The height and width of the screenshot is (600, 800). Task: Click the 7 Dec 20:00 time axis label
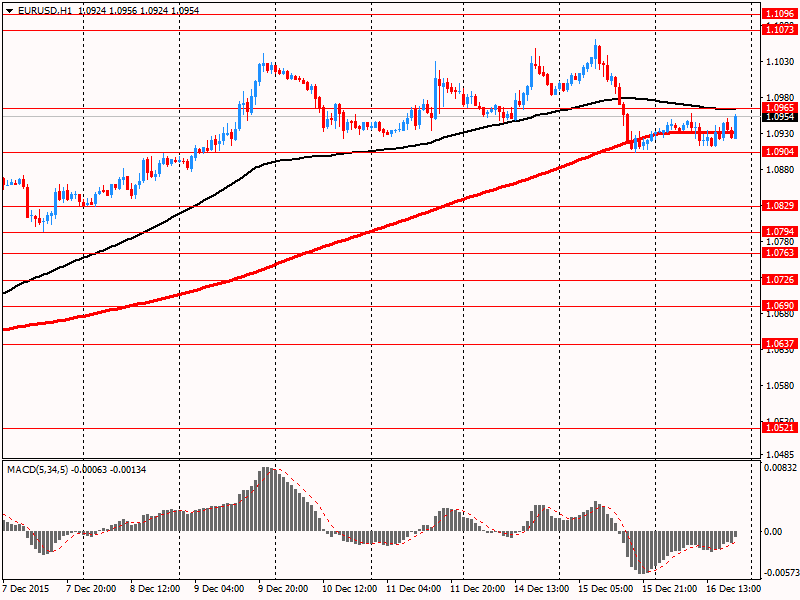pyautogui.click(x=91, y=589)
